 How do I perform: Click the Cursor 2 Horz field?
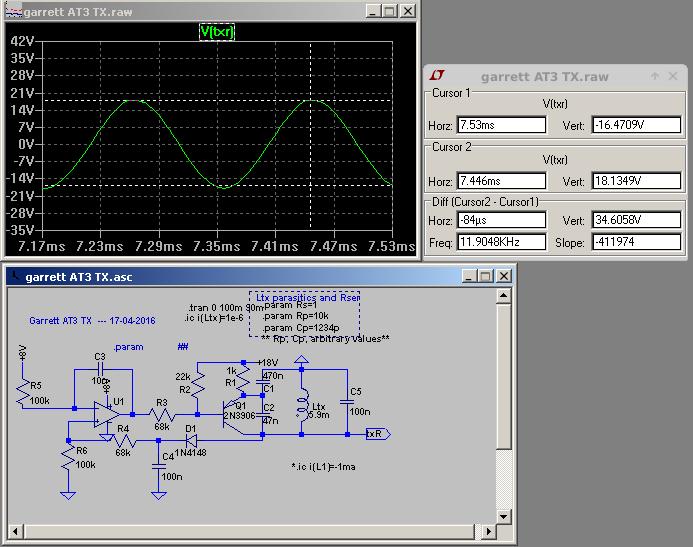[501, 182]
